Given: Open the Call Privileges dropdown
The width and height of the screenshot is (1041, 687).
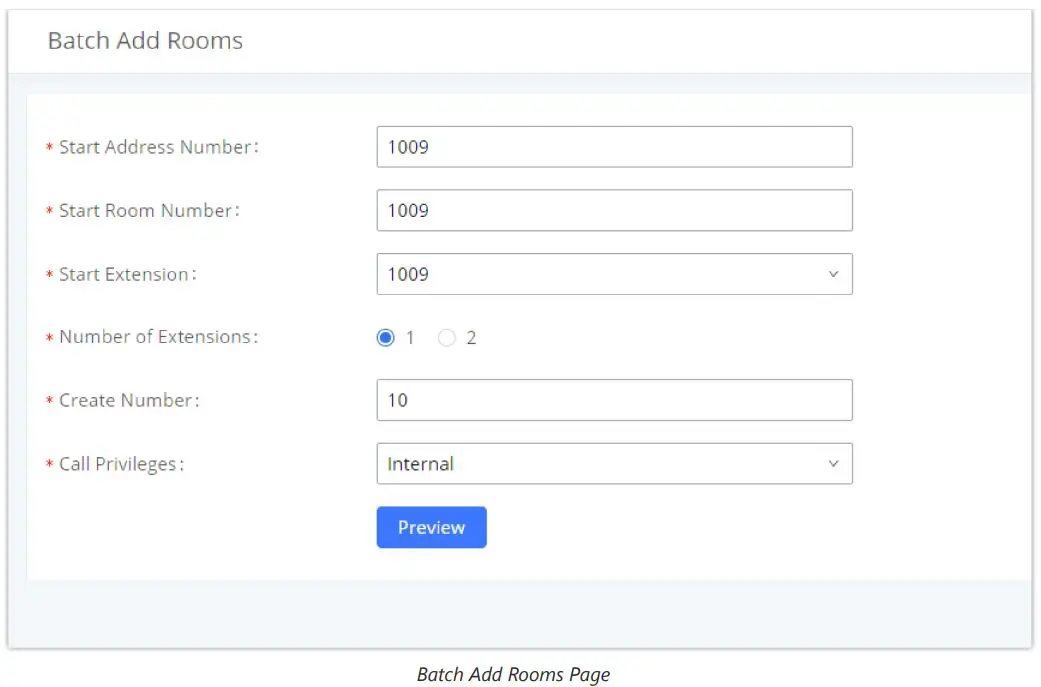Looking at the screenshot, I should (x=600, y=464).
